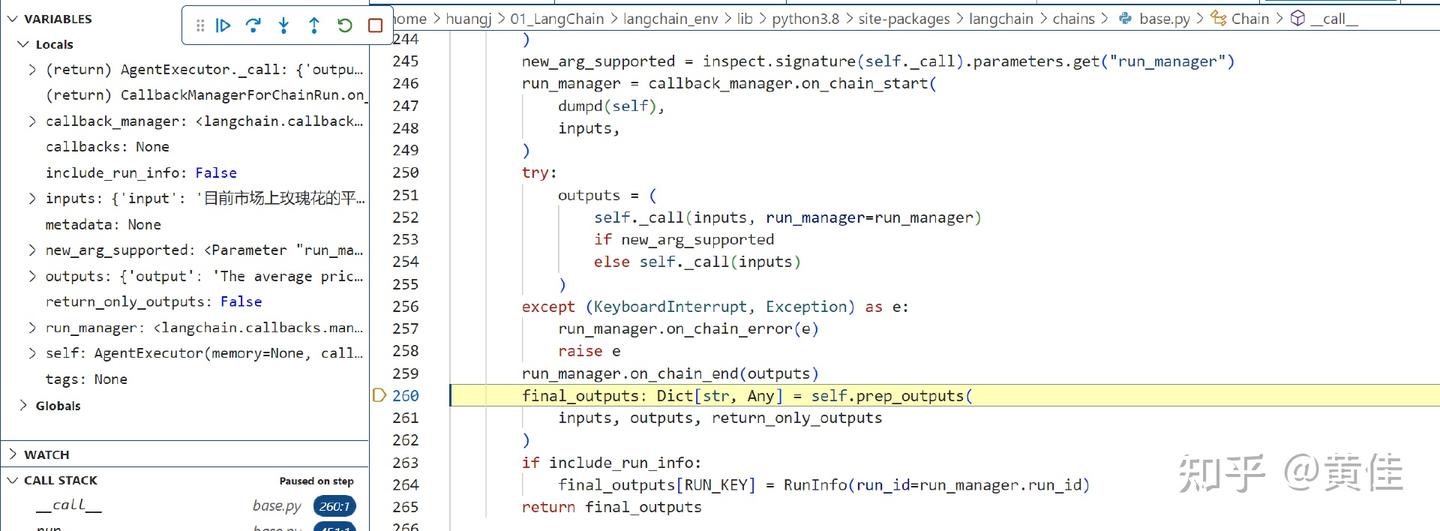Click 'run_manager.on_chain_end(outputs)' code
Viewport: 1440px width, 531px height.
click(x=670, y=373)
